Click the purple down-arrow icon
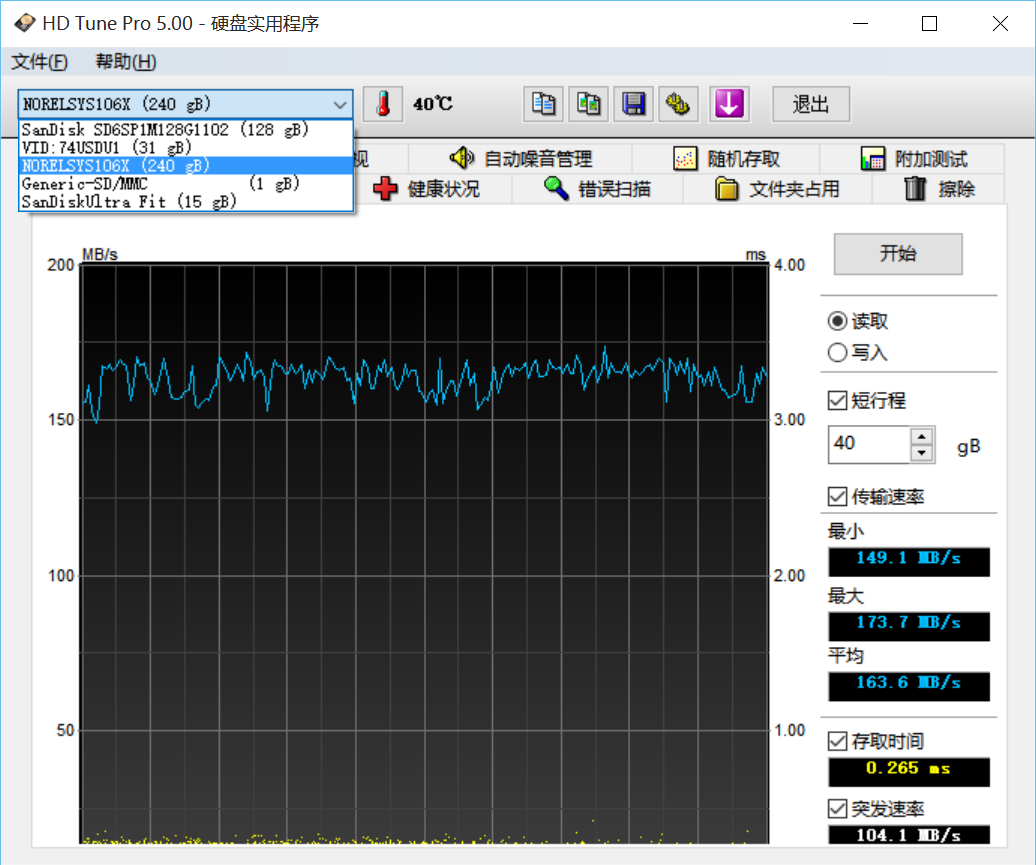This screenshot has width=1036, height=865. coord(729,104)
